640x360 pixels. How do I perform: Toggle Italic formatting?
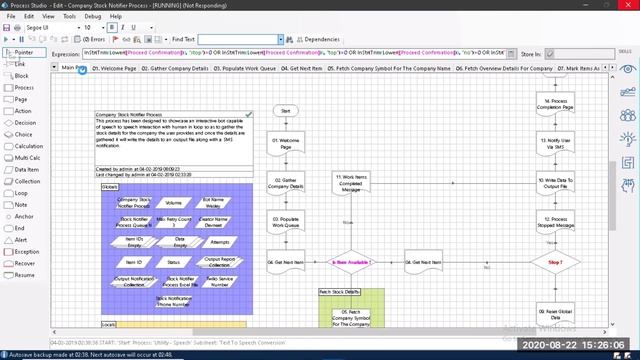coord(122,28)
